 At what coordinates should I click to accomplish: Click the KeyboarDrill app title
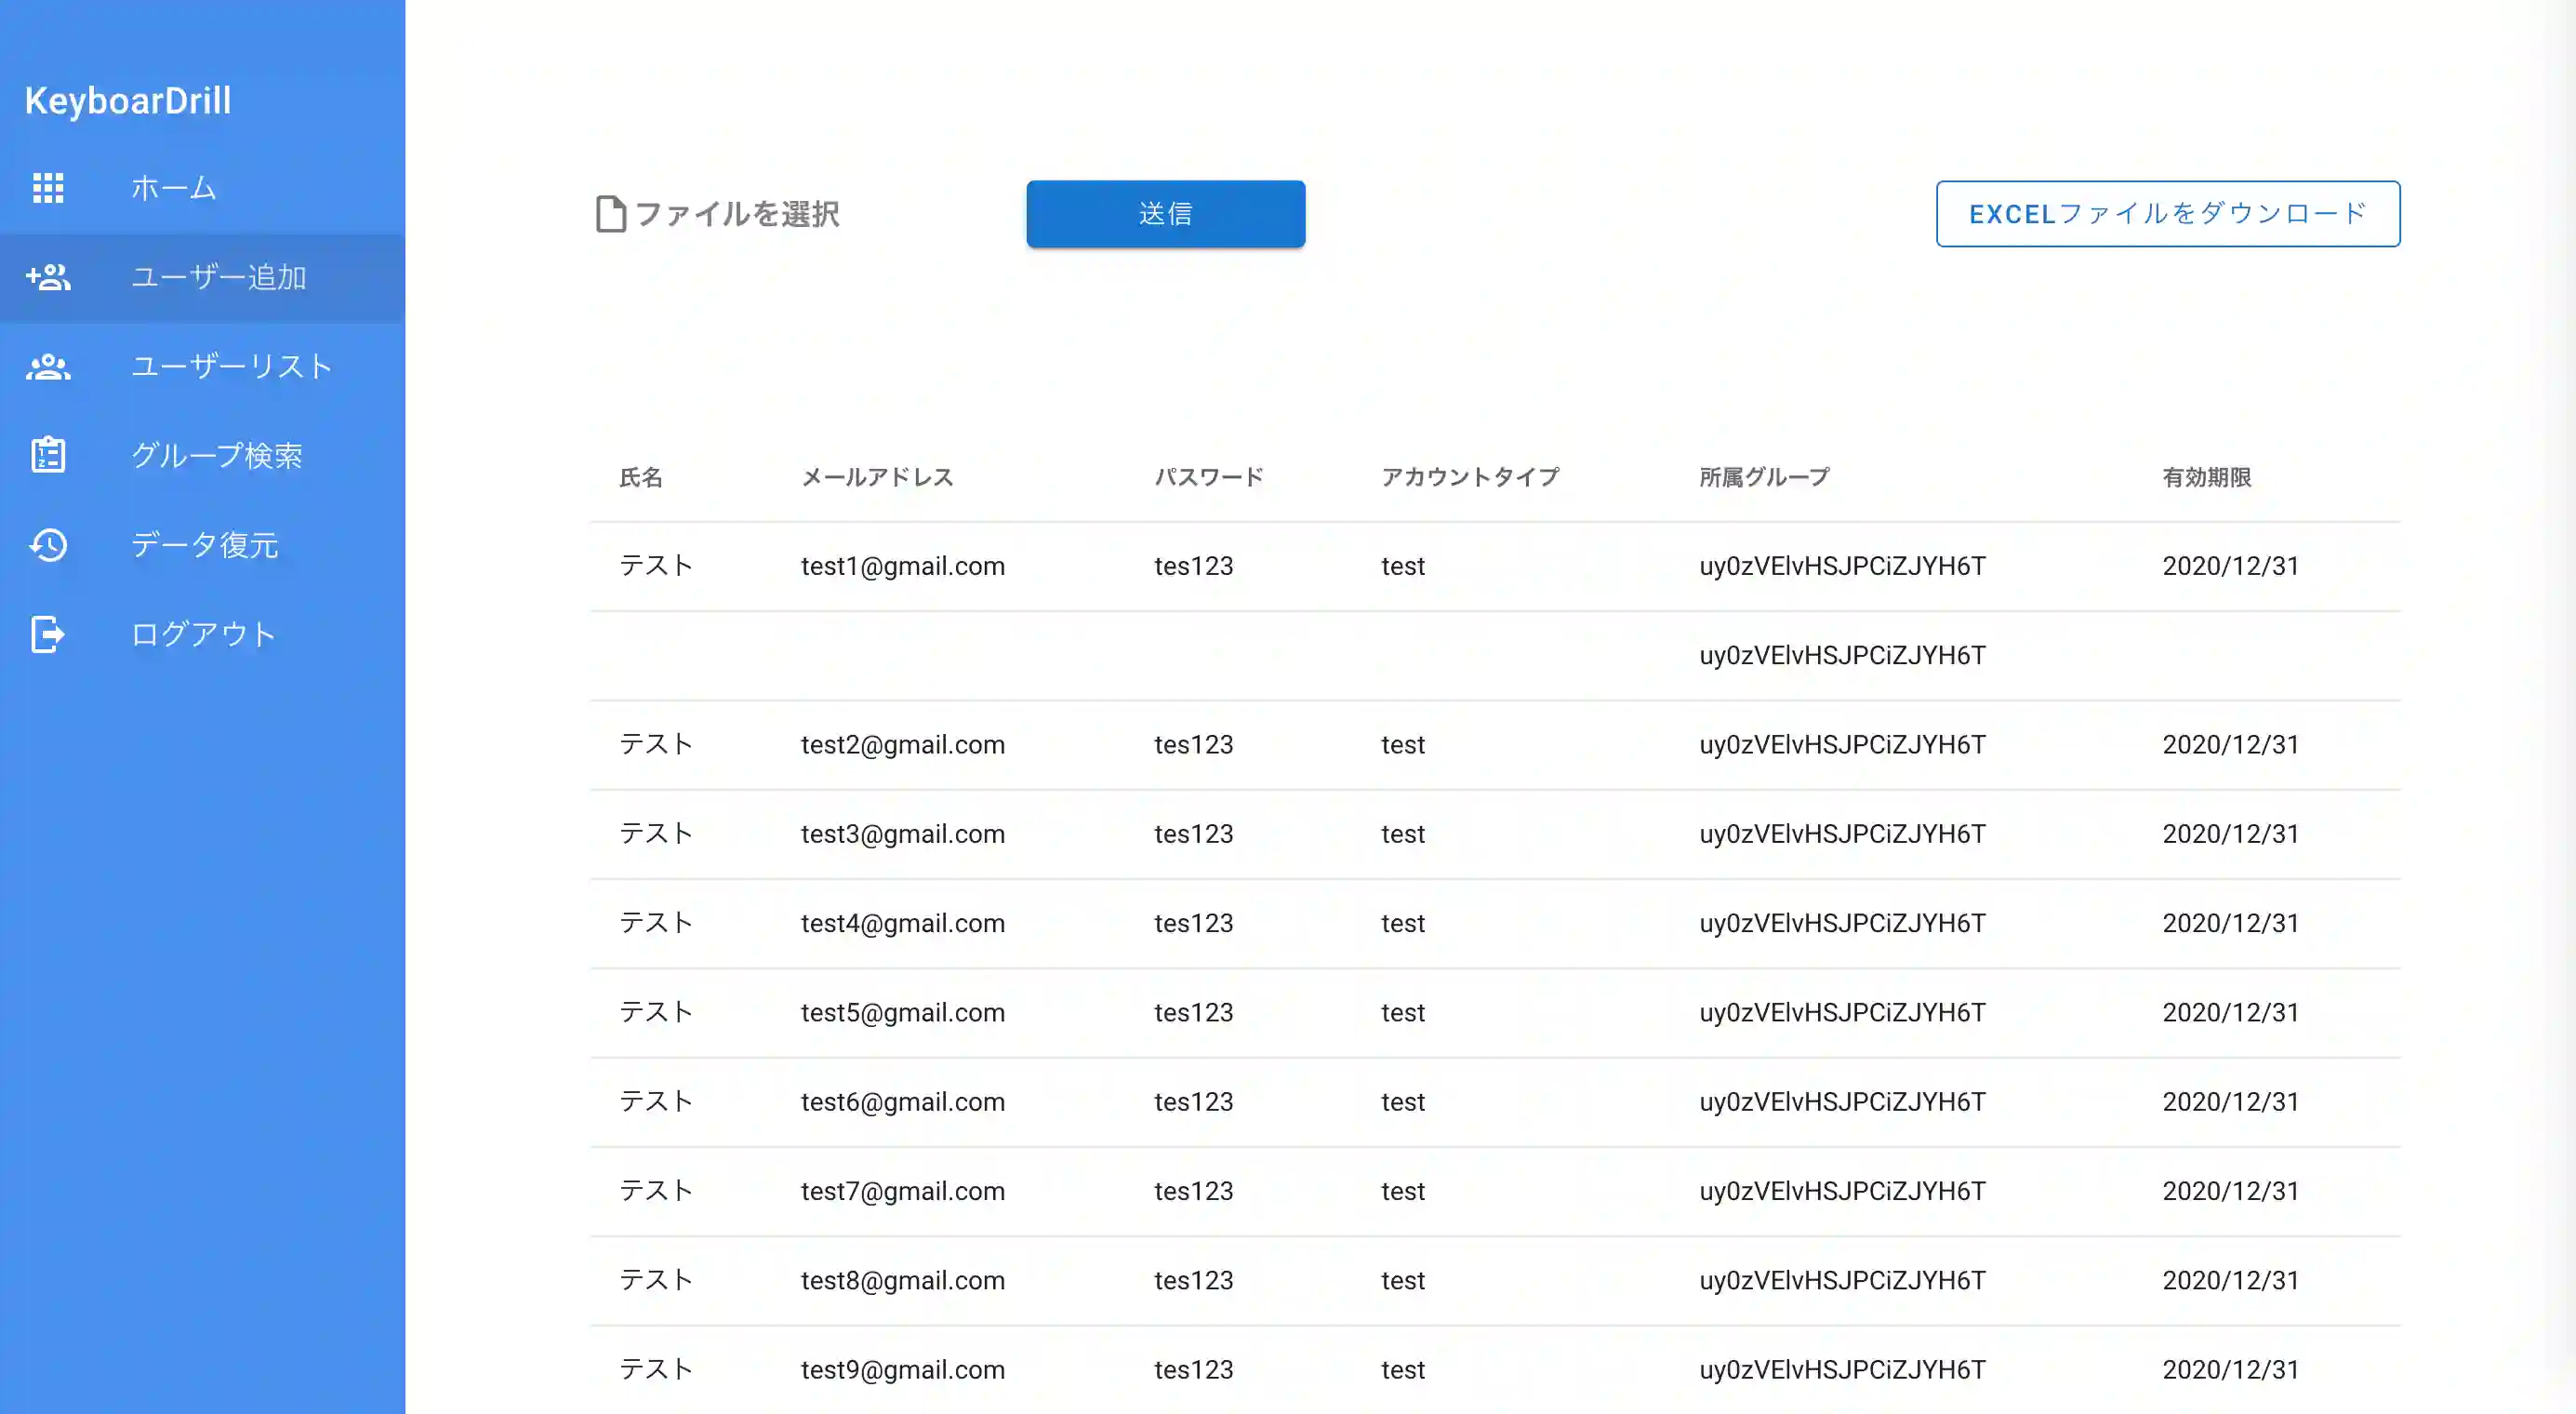[128, 101]
